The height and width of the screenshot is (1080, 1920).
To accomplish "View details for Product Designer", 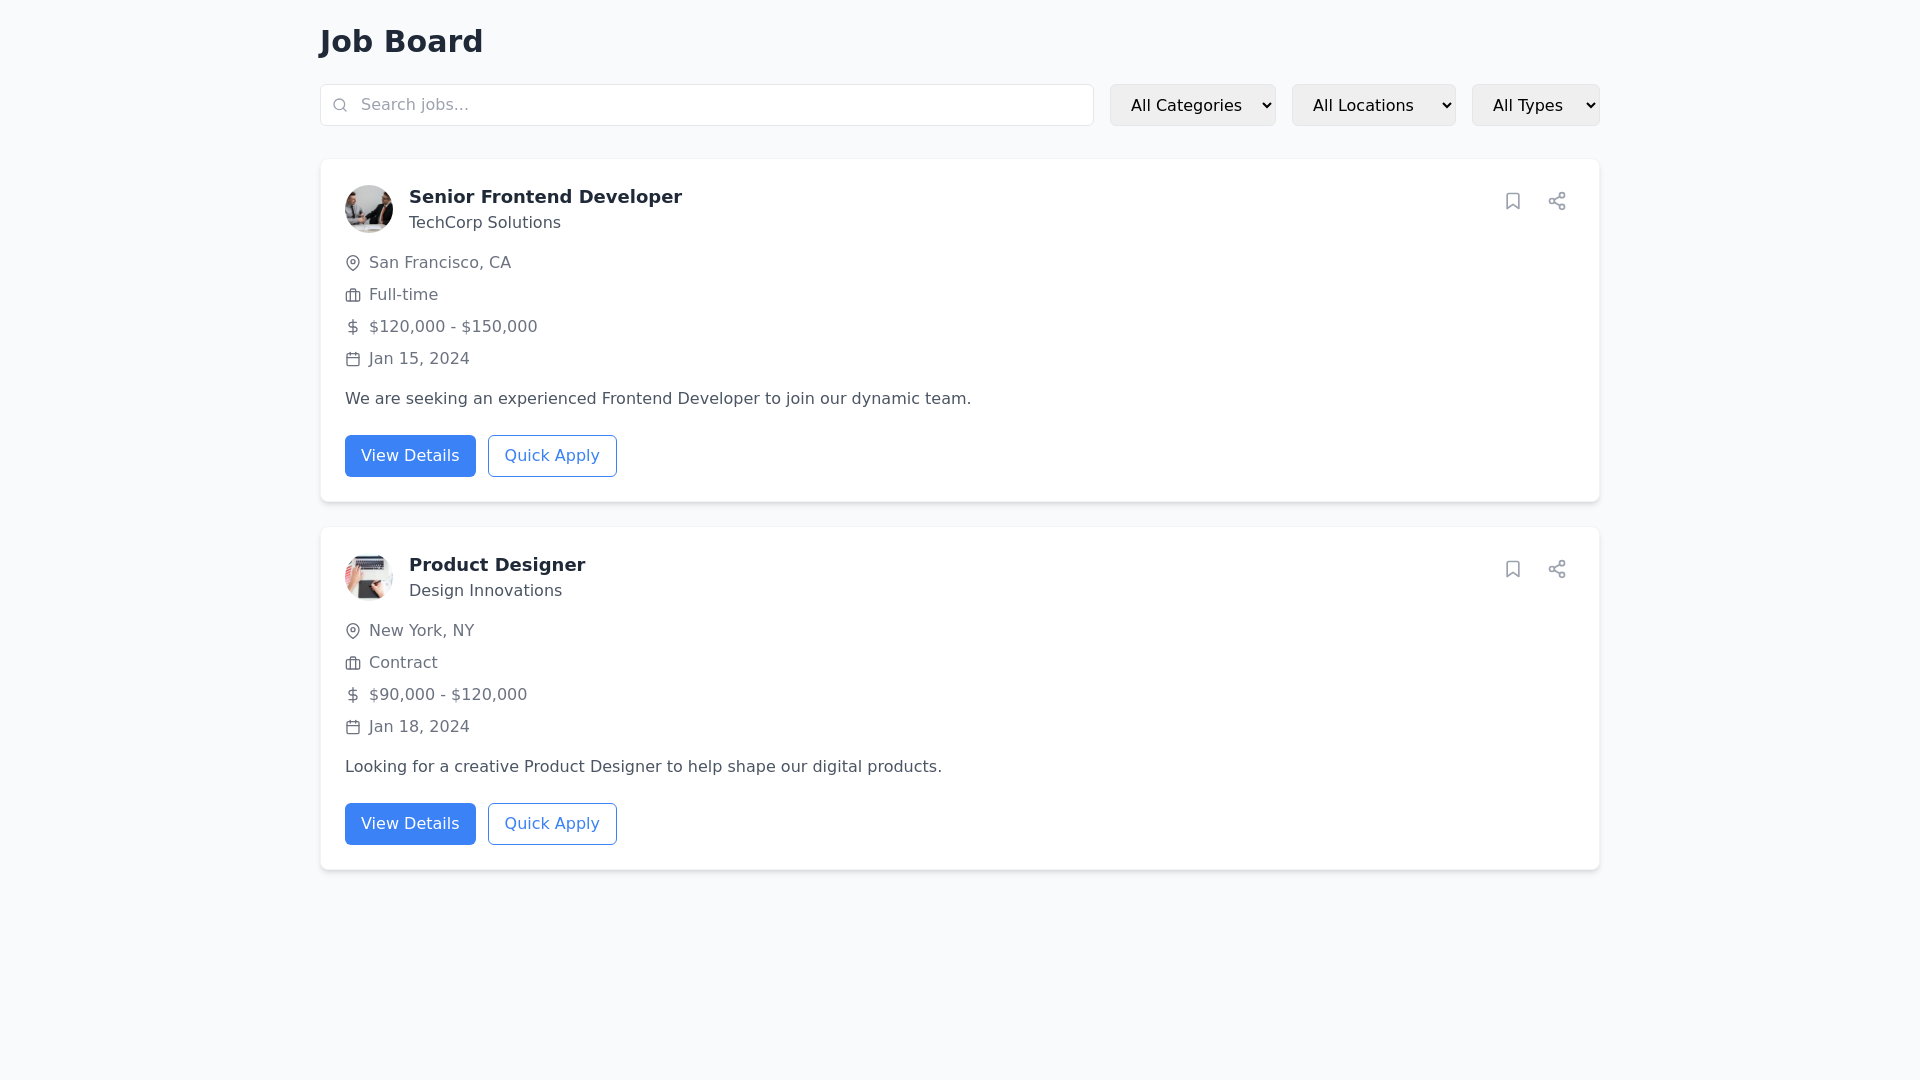I will 410,823.
